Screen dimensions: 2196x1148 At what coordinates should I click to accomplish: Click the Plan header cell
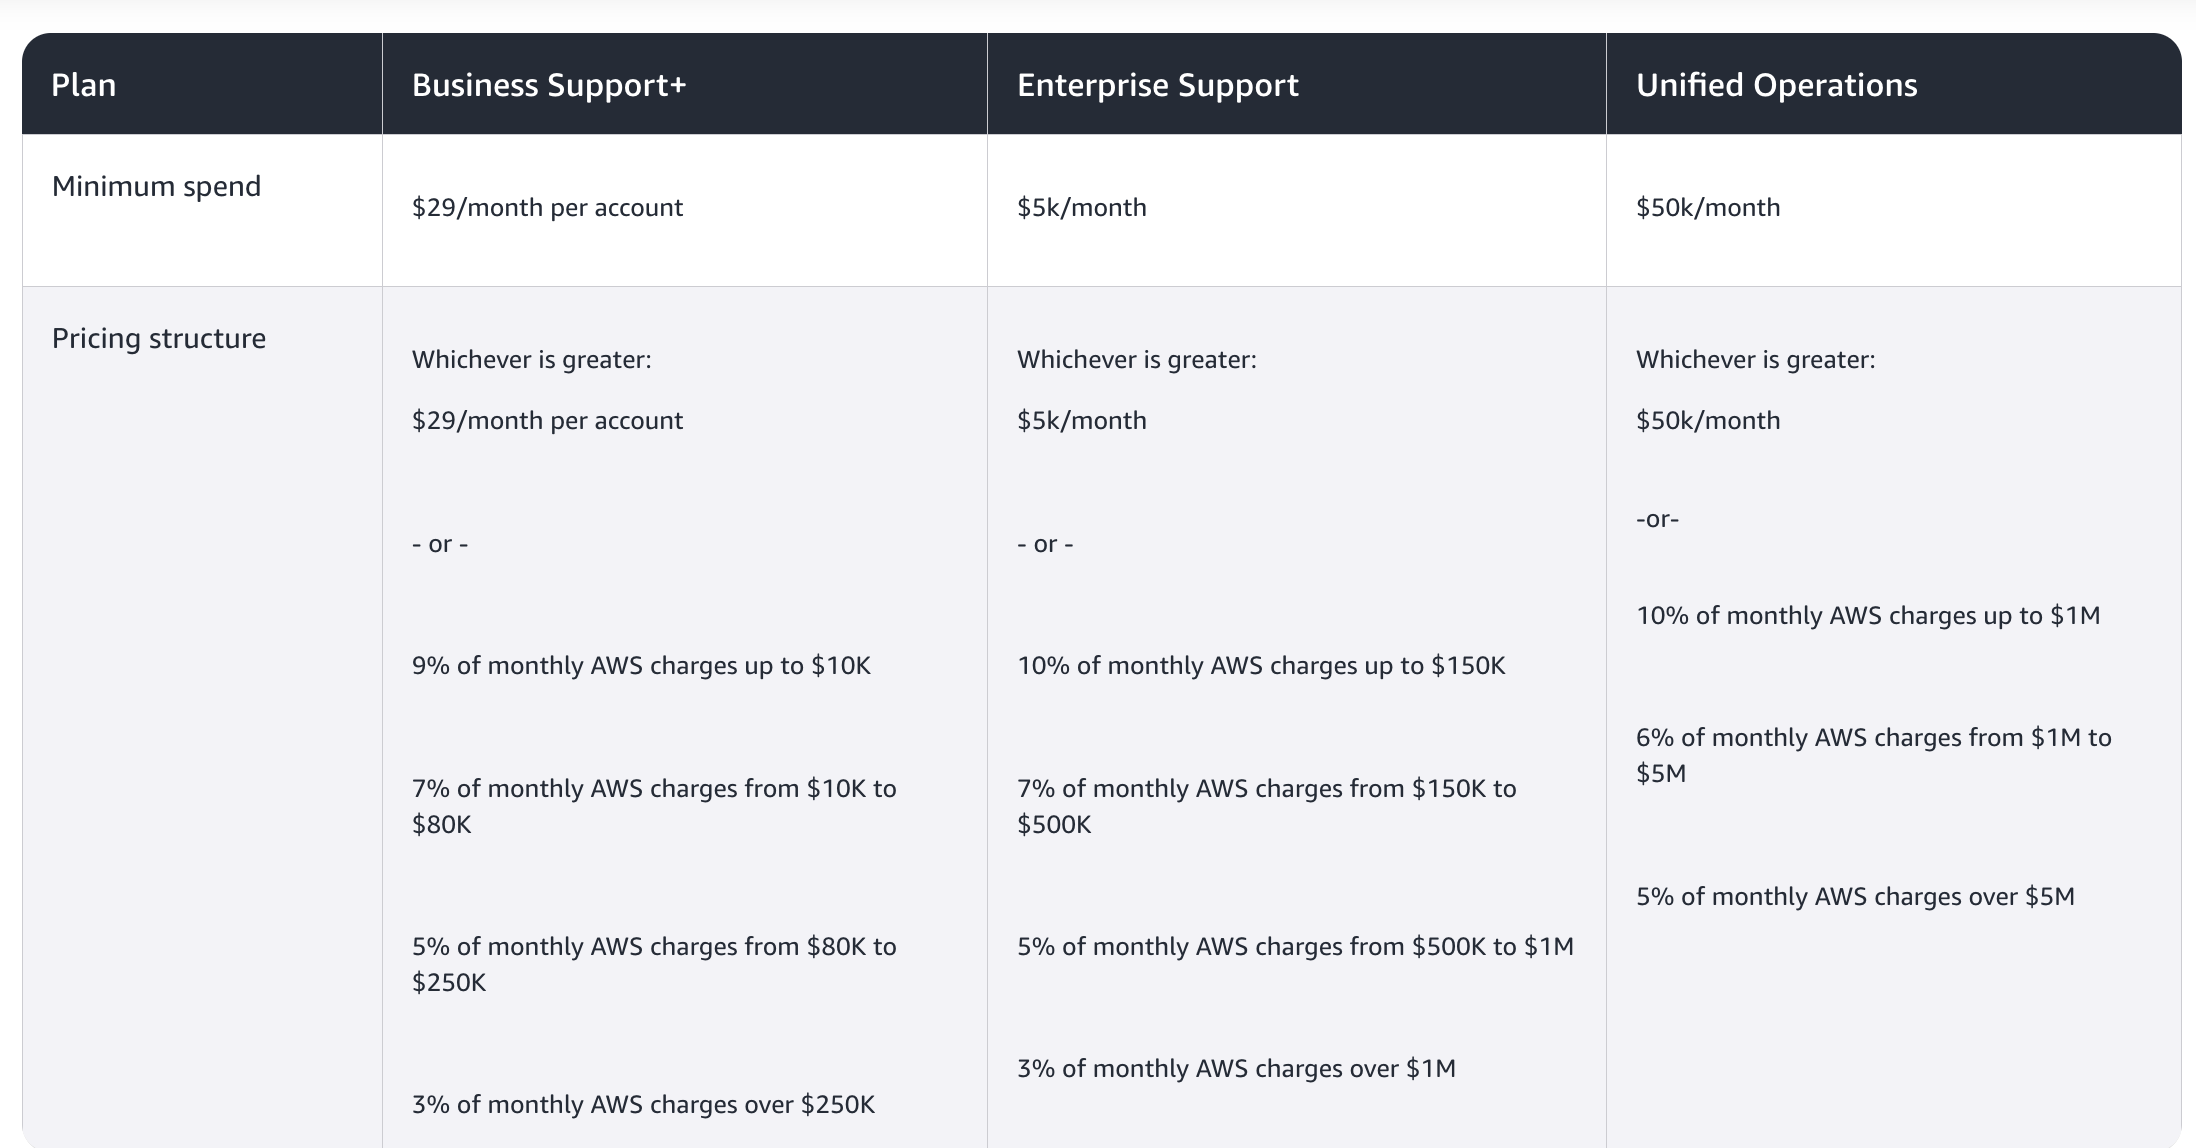[x=84, y=85]
